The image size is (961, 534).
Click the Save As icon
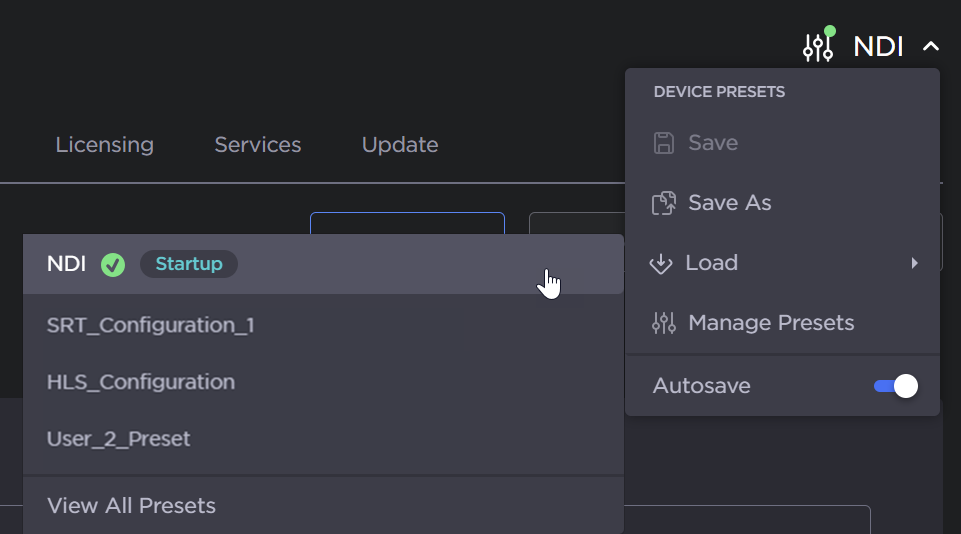pos(664,203)
